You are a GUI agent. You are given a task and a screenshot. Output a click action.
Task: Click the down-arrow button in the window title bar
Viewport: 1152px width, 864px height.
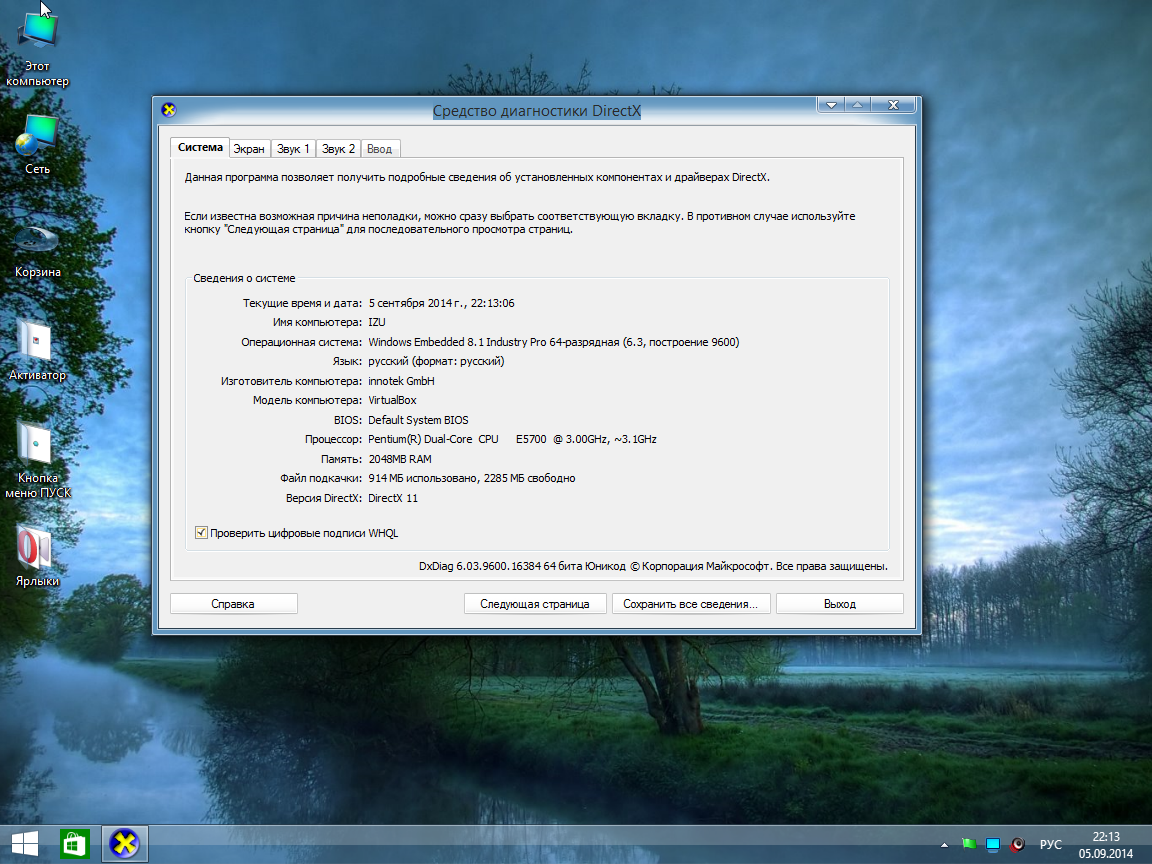pyautogui.click(x=831, y=105)
